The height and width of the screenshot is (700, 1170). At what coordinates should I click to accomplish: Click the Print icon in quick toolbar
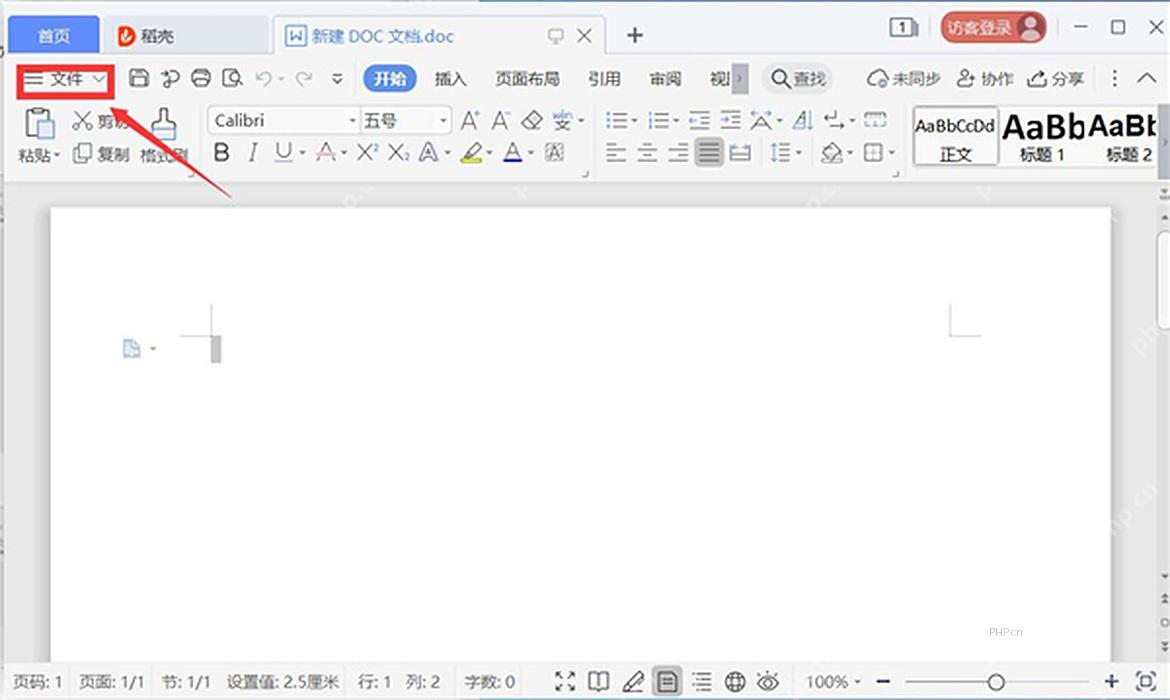pos(201,78)
